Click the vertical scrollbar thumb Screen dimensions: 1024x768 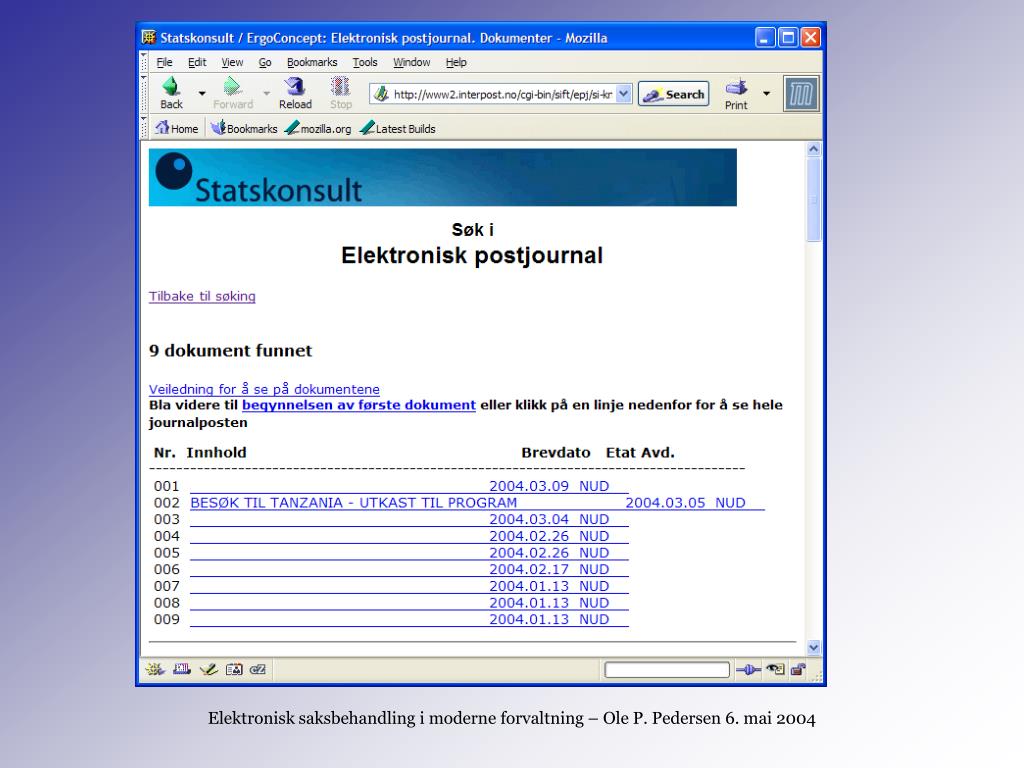coord(814,199)
